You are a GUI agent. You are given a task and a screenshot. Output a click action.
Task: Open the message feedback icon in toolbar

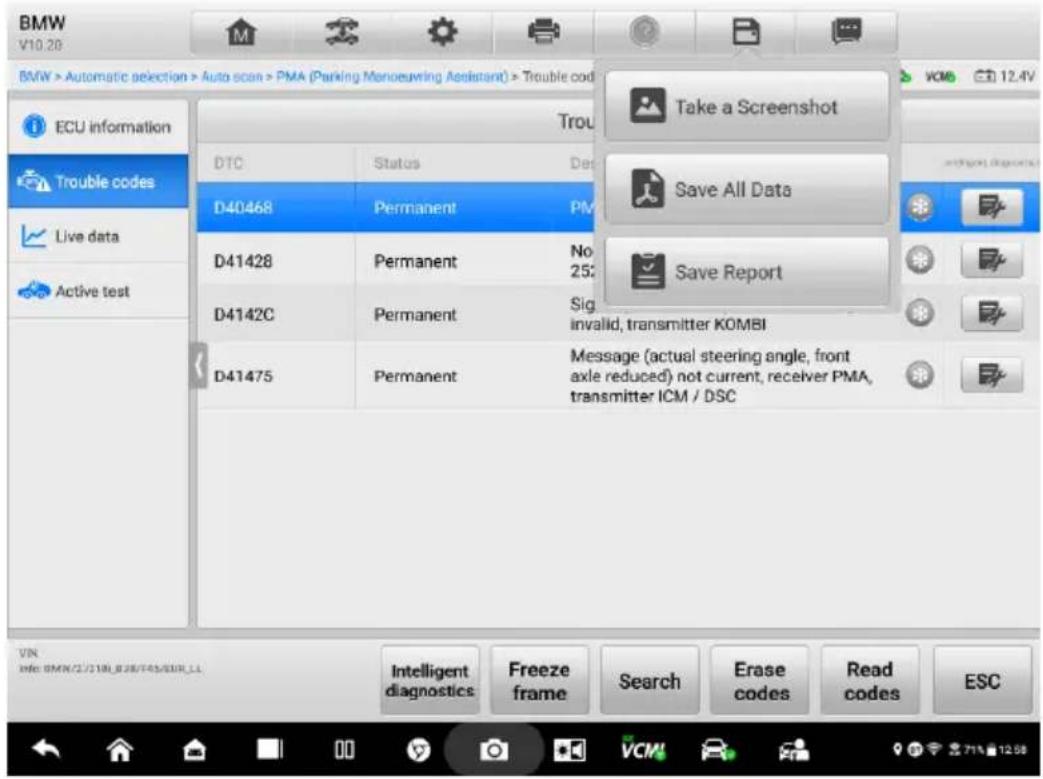click(x=846, y=31)
